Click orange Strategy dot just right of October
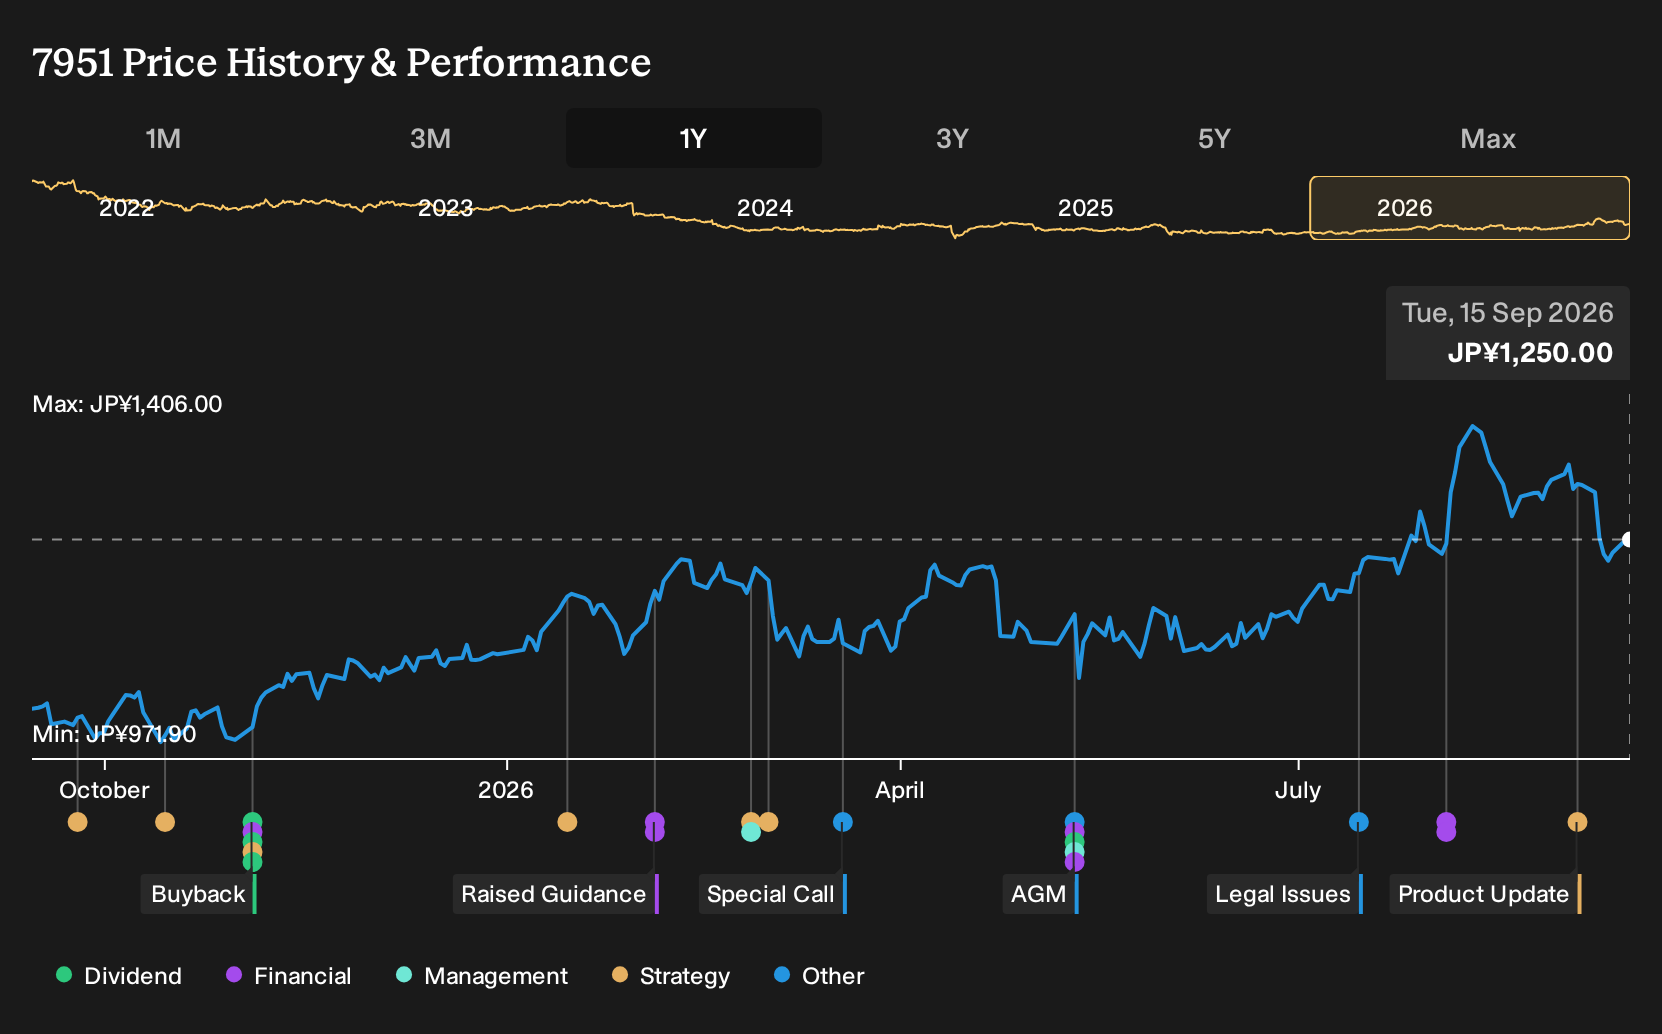This screenshot has height=1034, width=1662. (165, 822)
